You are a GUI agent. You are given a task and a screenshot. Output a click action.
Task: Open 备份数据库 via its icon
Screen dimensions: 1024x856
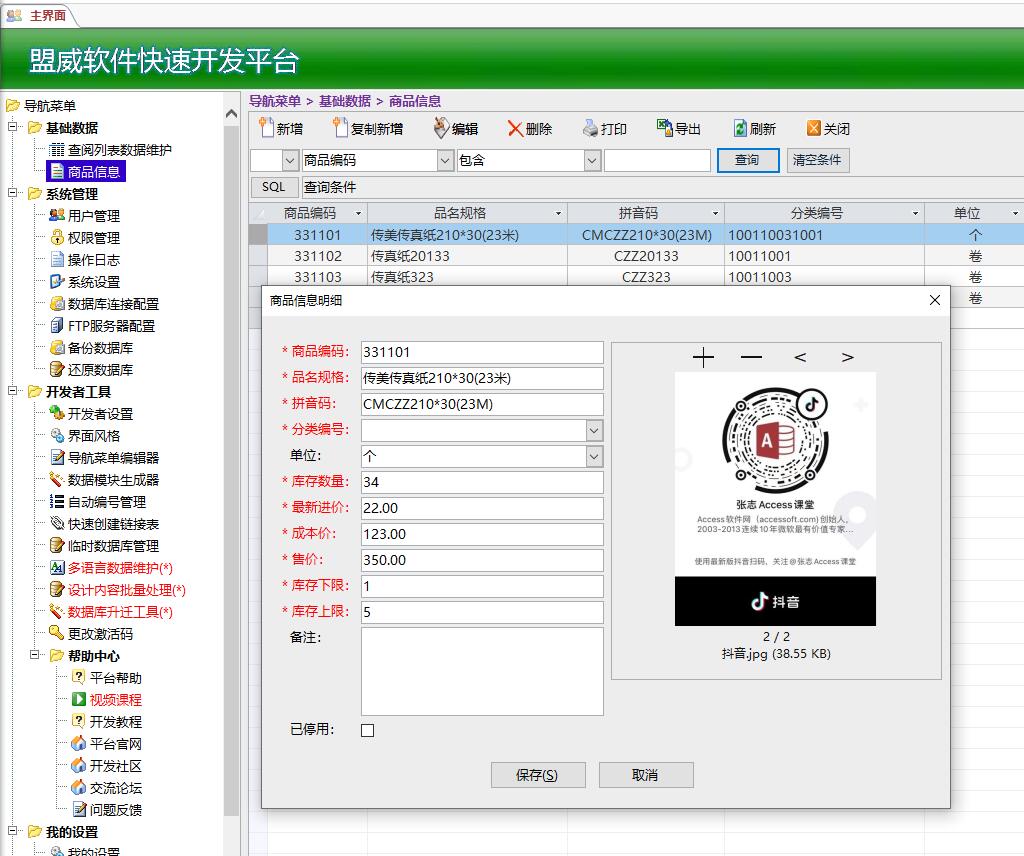pyautogui.click(x=57, y=347)
